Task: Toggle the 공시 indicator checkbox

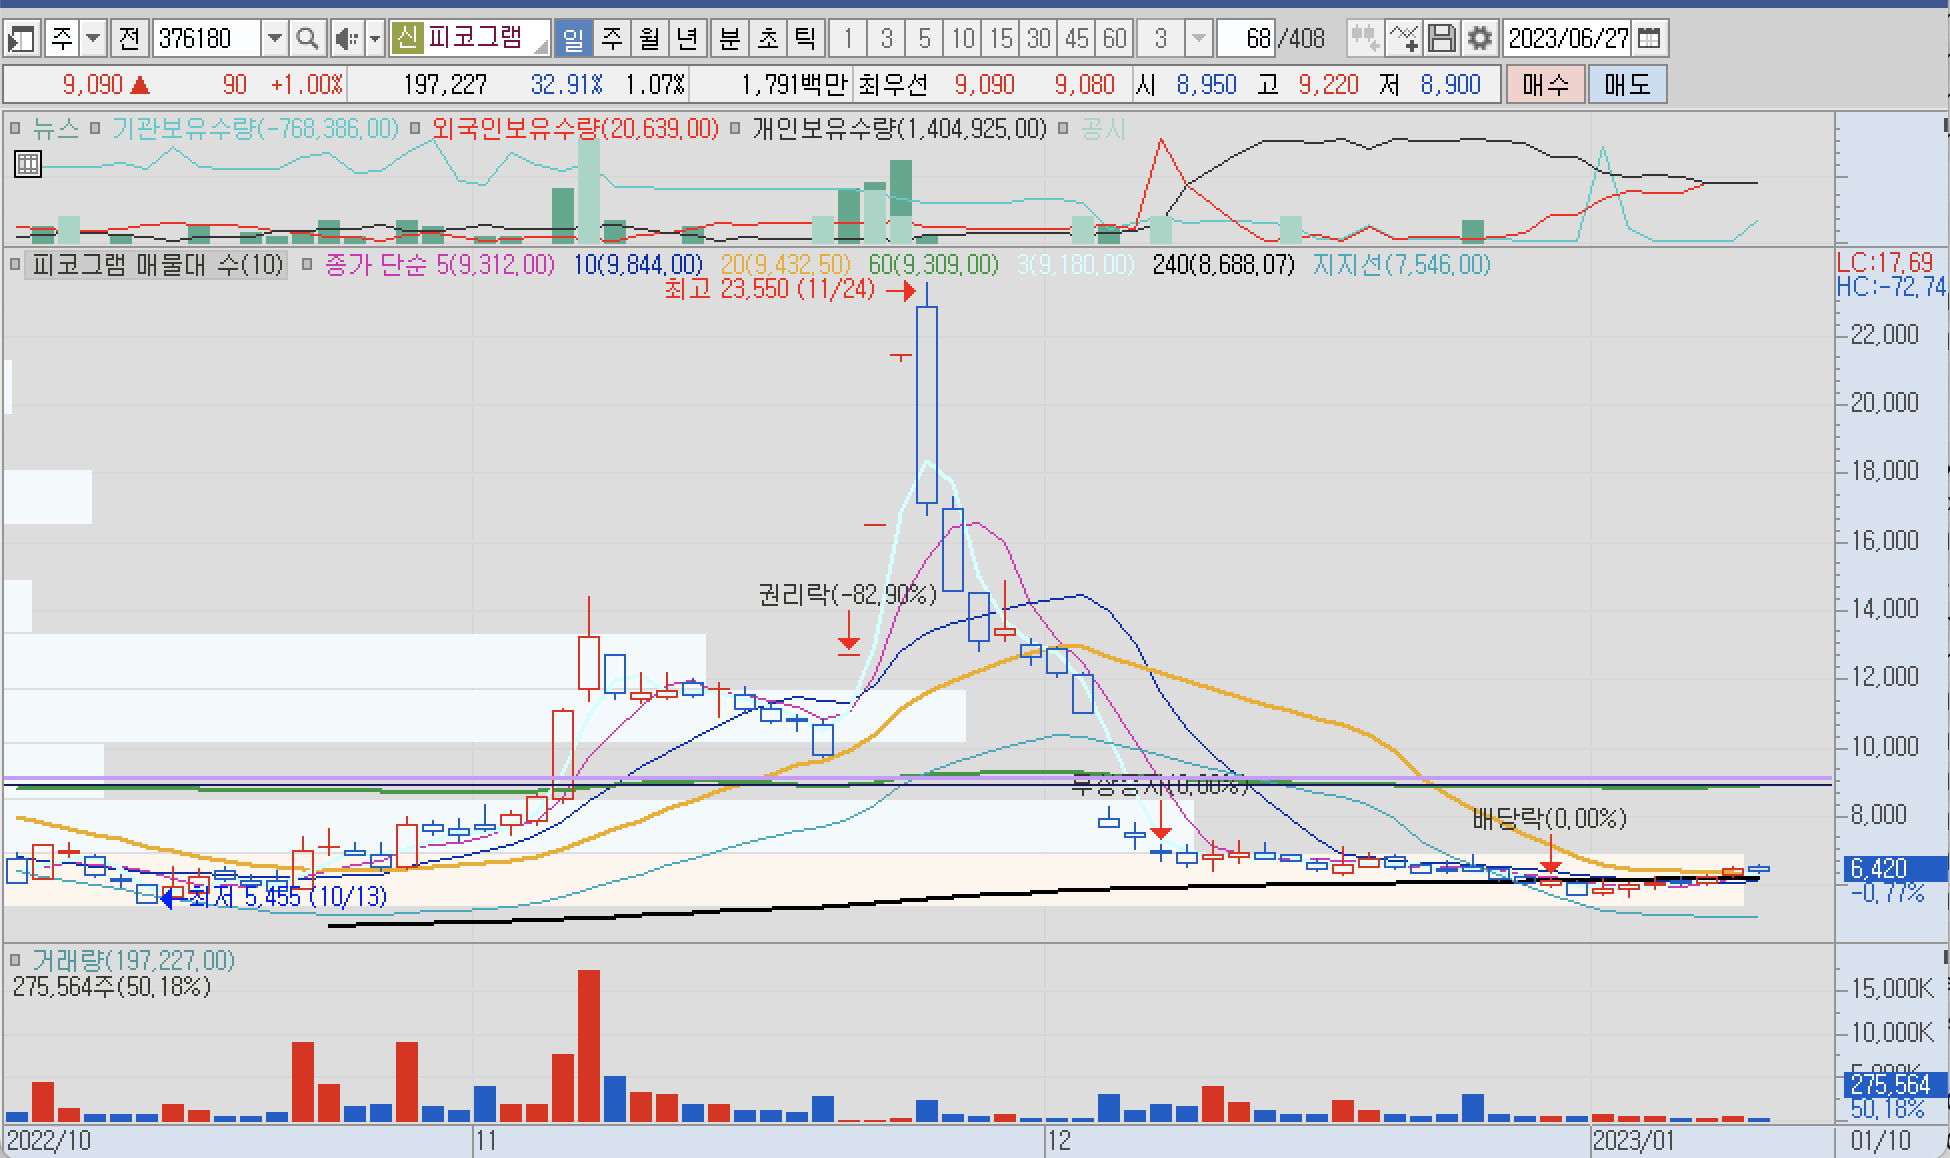Action: pos(1063,129)
